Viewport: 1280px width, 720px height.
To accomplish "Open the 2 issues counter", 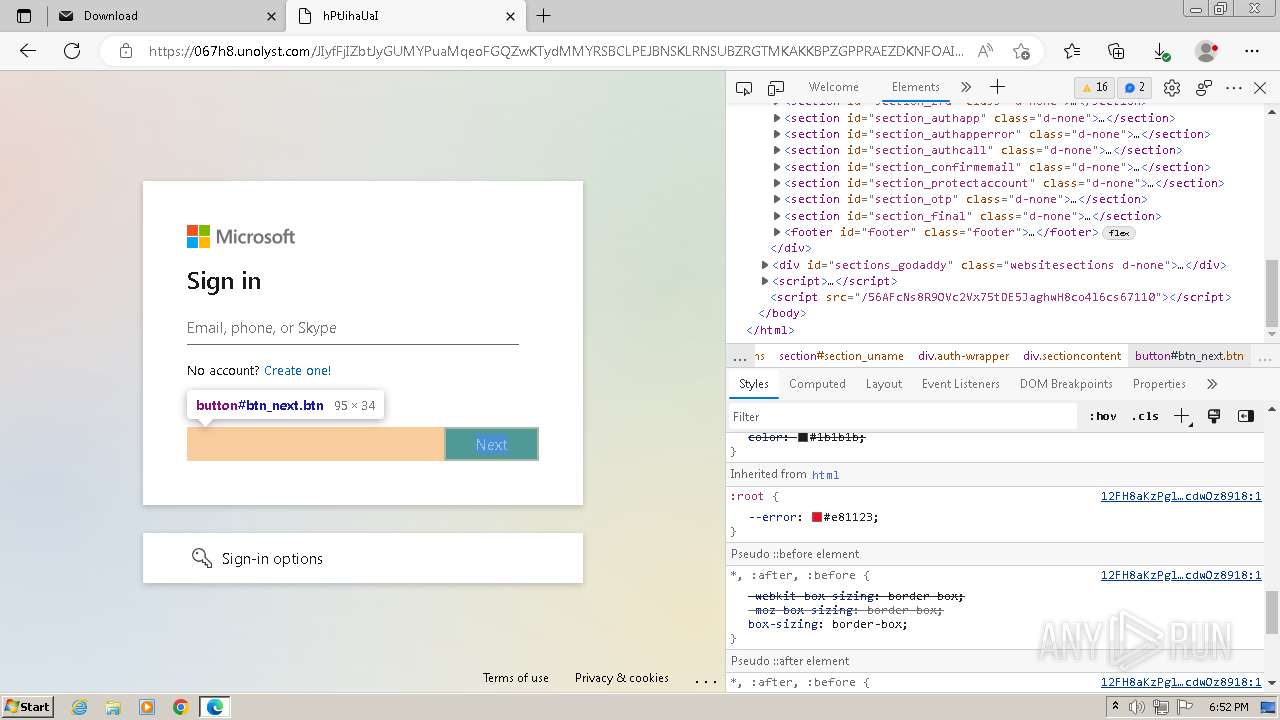I will 1133,87.
